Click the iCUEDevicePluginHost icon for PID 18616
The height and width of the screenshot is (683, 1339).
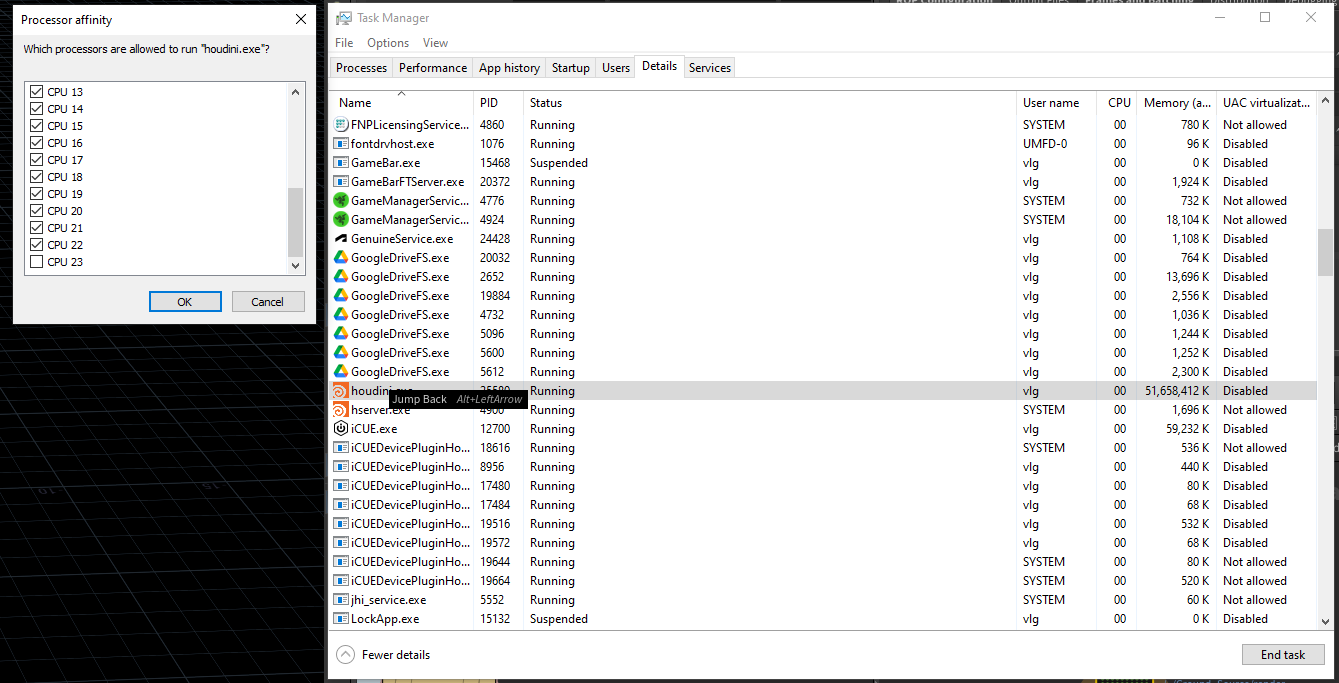click(340, 448)
